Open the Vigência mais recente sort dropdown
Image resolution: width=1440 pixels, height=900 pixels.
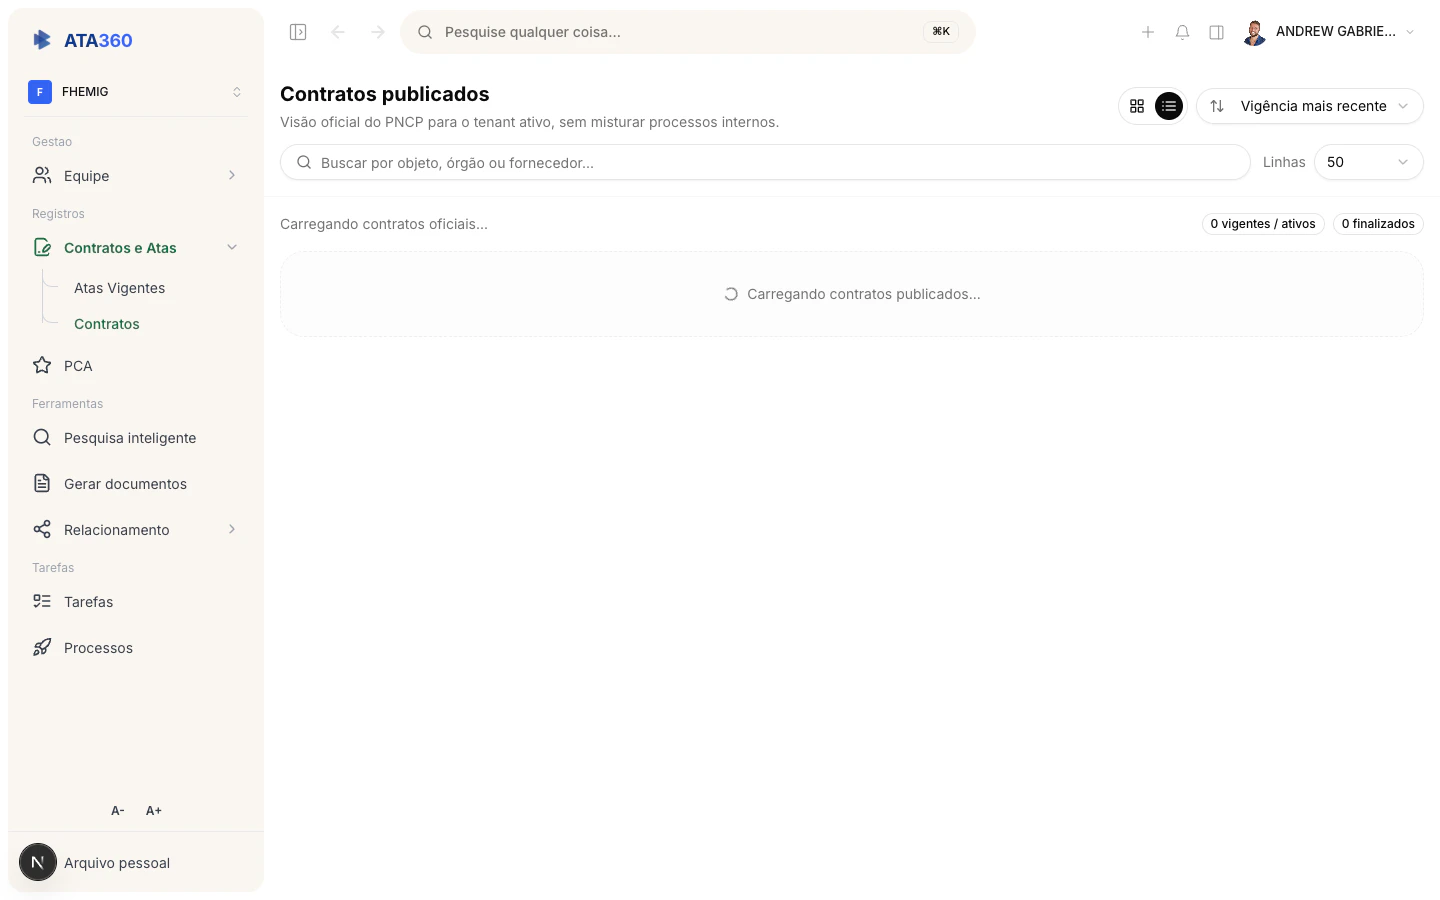[1310, 105]
